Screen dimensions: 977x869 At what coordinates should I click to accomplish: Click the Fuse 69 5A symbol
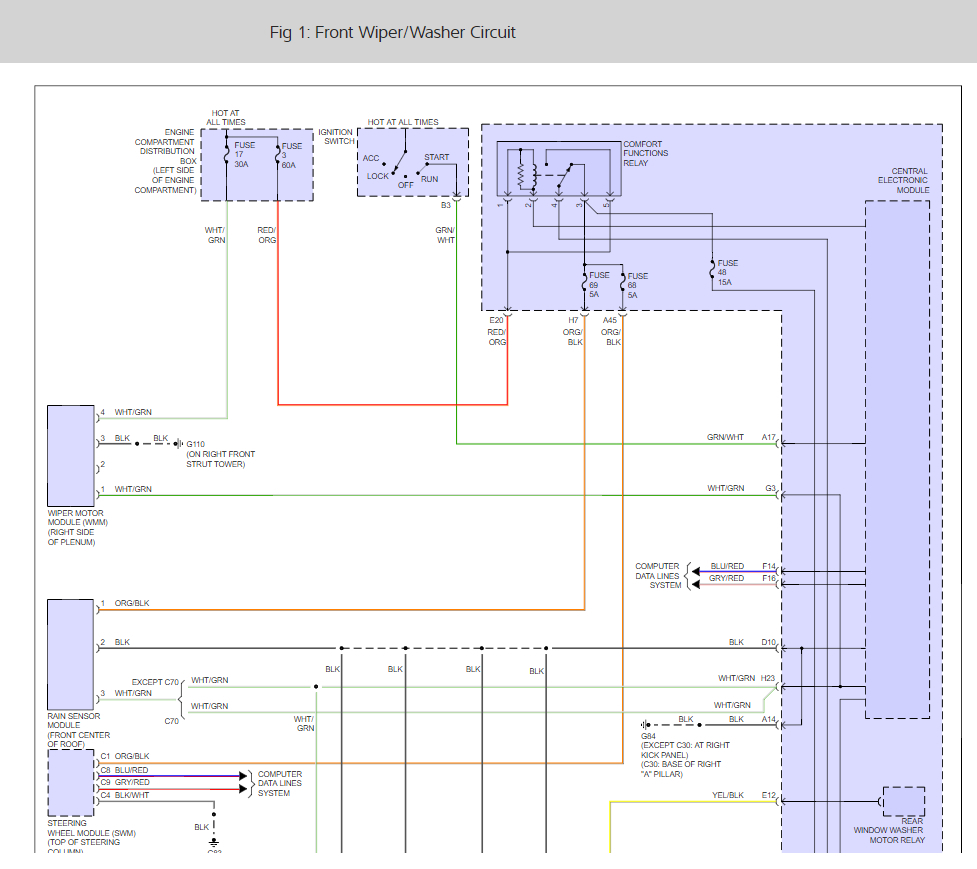click(584, 284)
